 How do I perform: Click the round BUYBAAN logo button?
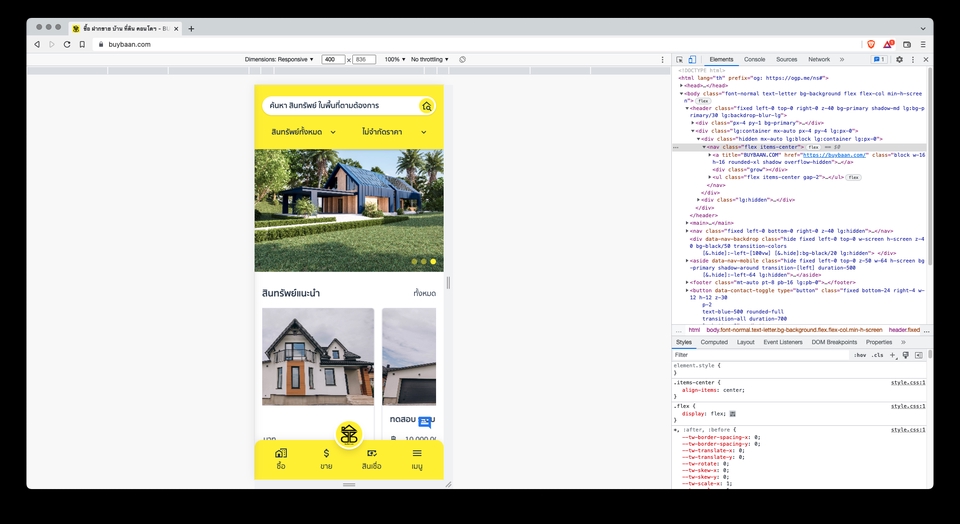(x=349, y=434)
